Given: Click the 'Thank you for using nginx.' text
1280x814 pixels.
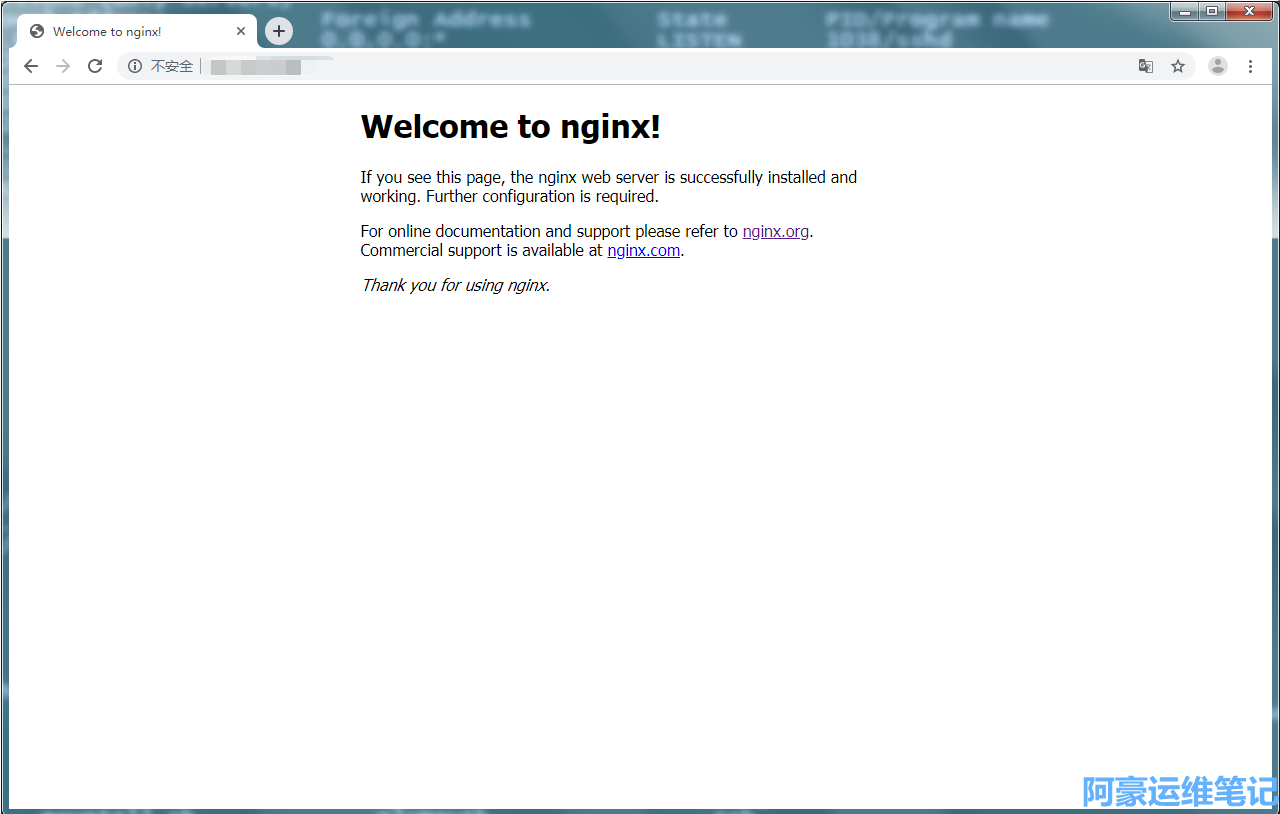Looking at the screenshot, I should (455, 285).
